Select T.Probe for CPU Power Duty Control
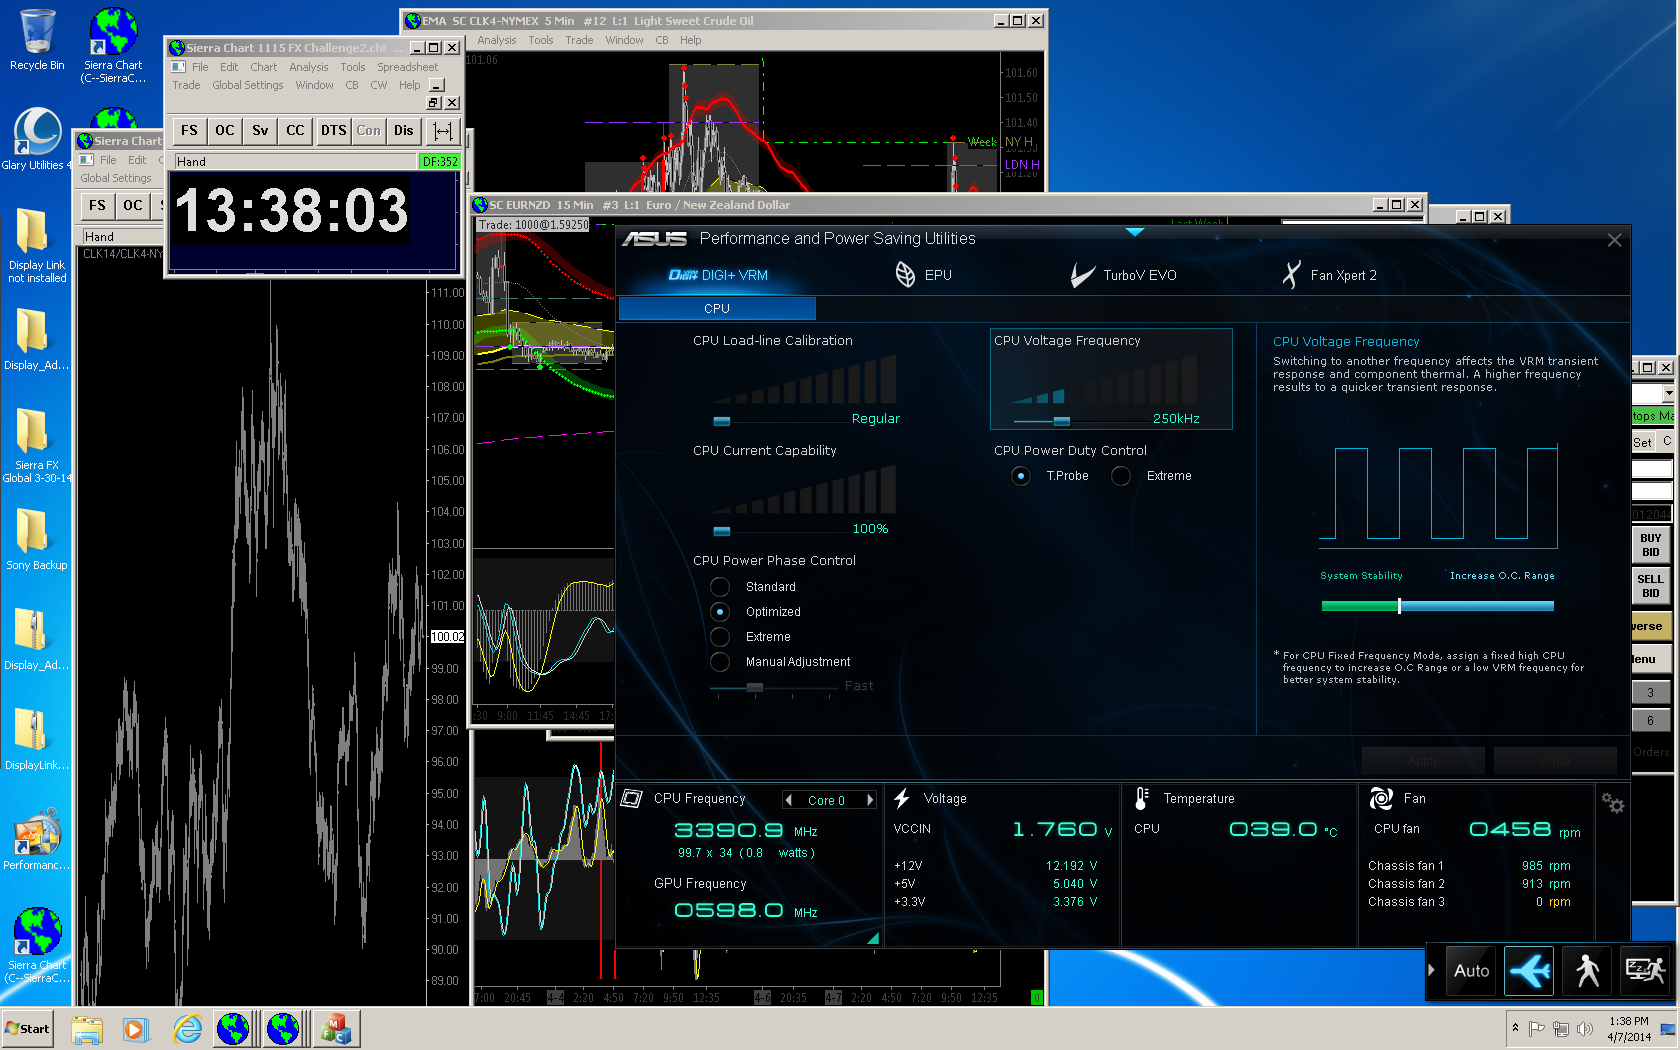Image resolution: width=1680 pixels, height=1050 pixels. [1020, 476]
